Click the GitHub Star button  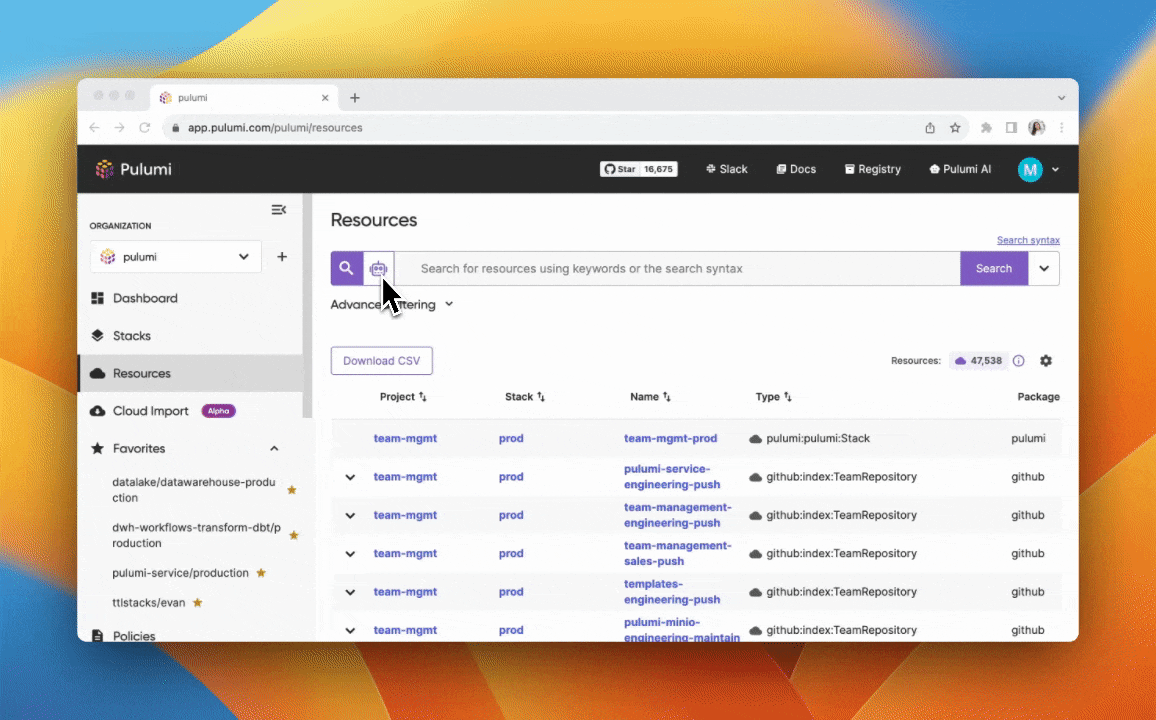click(x=619, y=169)
